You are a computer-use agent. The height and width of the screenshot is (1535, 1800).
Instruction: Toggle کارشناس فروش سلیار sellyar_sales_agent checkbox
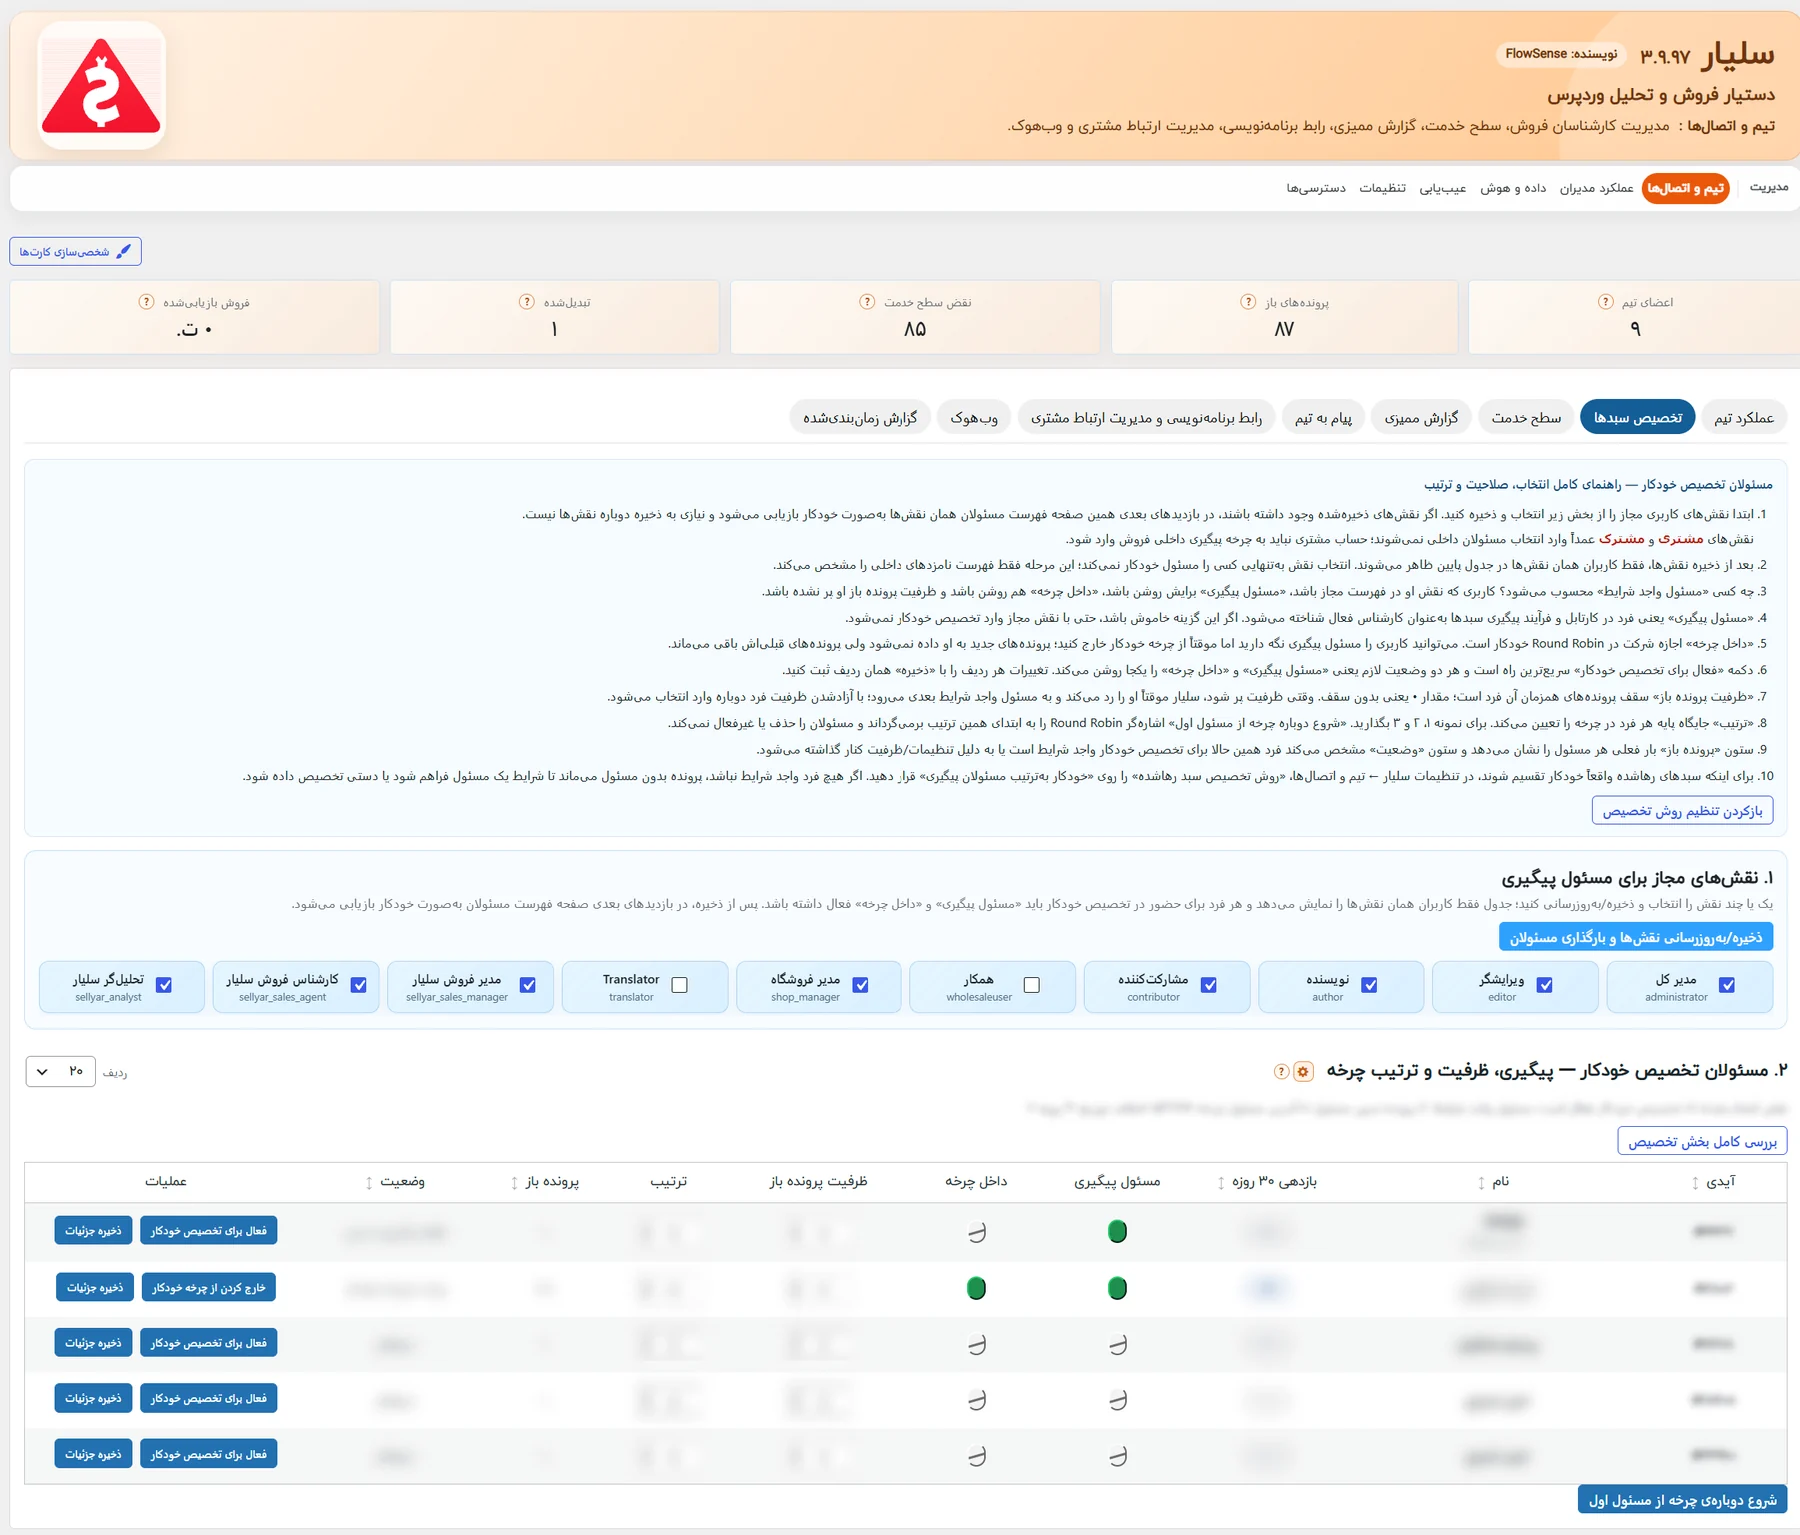tap(359, 985)
